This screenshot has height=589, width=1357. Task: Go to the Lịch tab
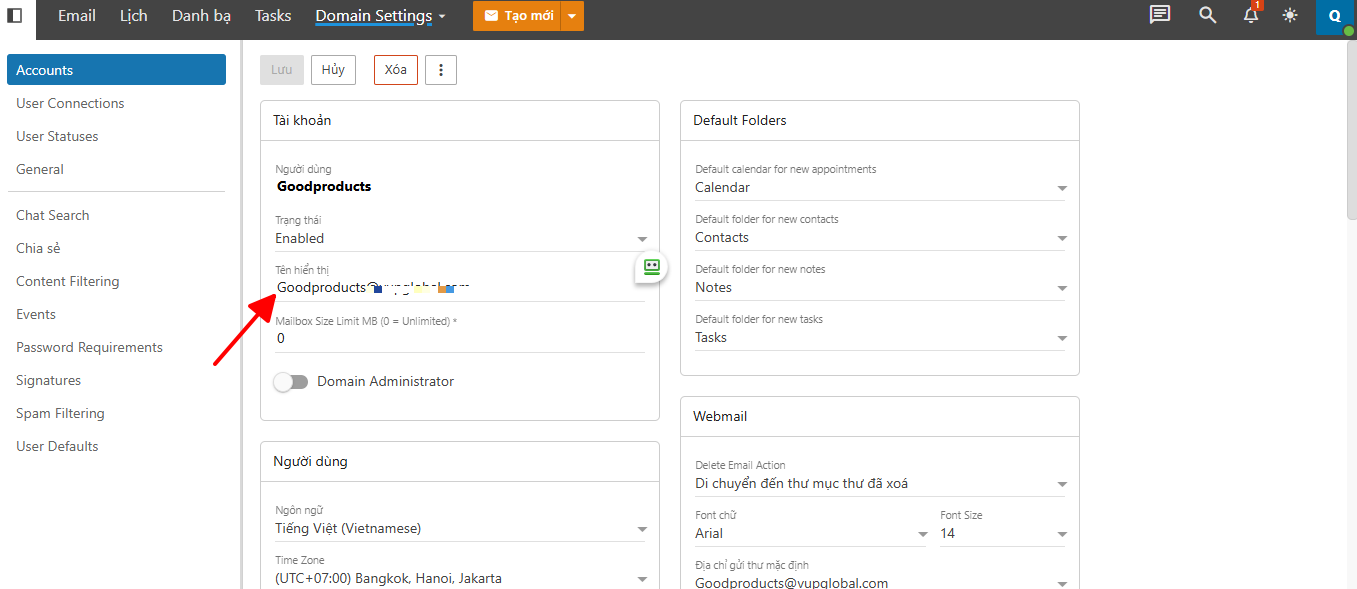[x=133, y=16]
